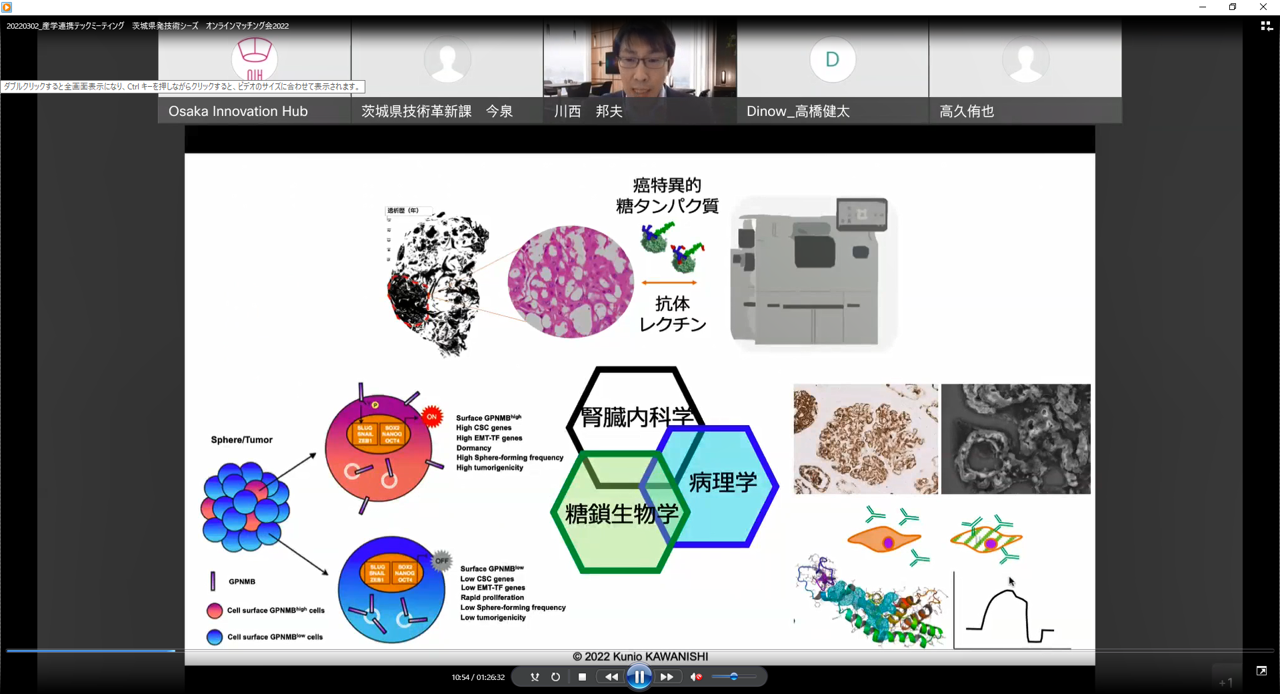Rewind the video
The image size is (1280, 694).
click(x=610, y=677)
